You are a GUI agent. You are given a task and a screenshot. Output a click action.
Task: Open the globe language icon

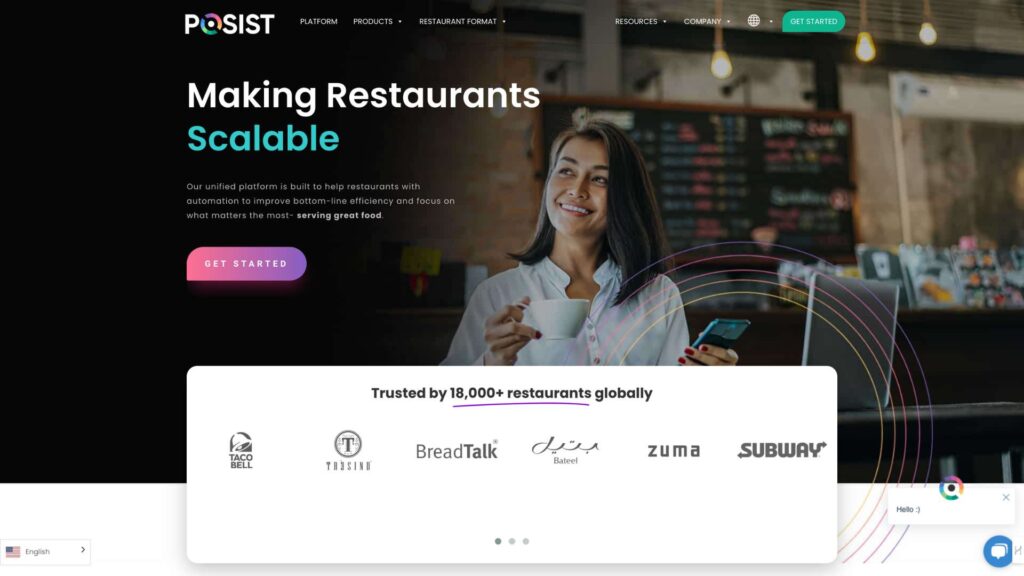pos(754,21)
